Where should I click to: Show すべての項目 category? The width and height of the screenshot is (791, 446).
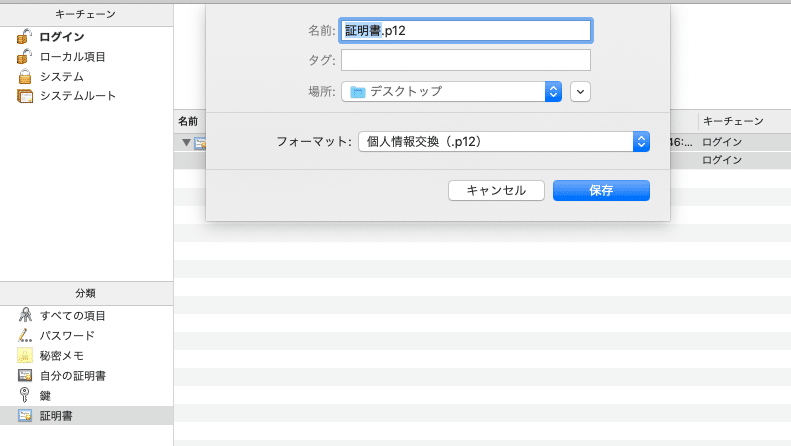86,315
